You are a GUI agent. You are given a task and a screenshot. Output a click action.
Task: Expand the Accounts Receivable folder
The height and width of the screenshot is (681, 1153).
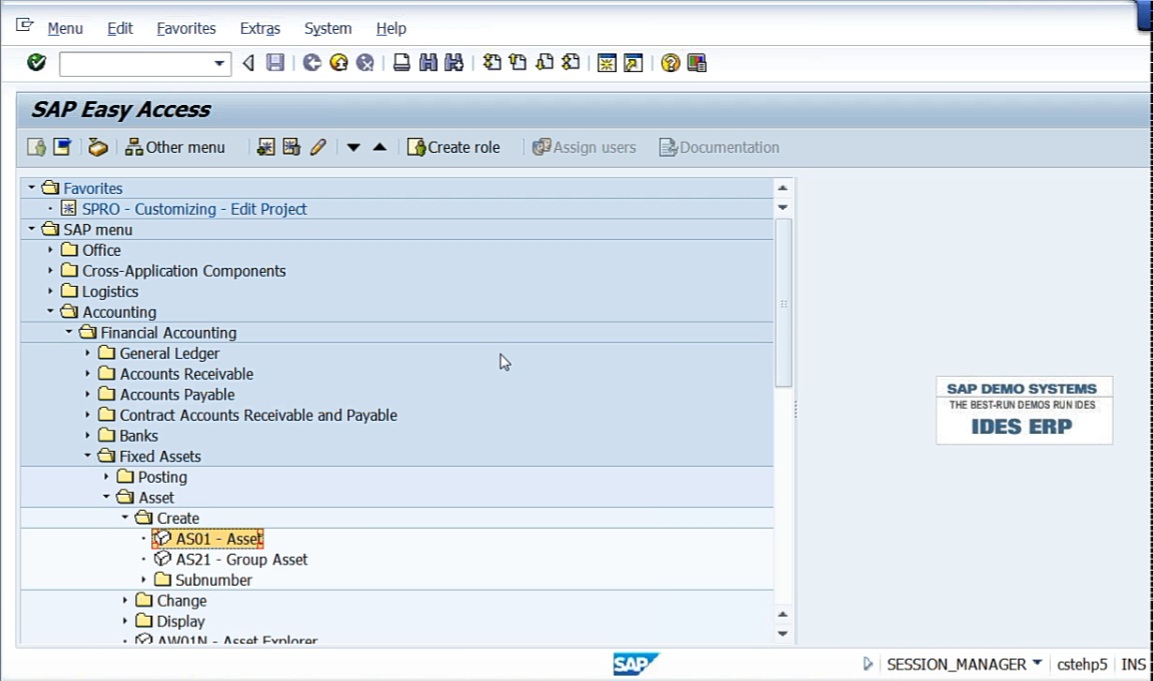pyautogui.click(x=88, y=374)
